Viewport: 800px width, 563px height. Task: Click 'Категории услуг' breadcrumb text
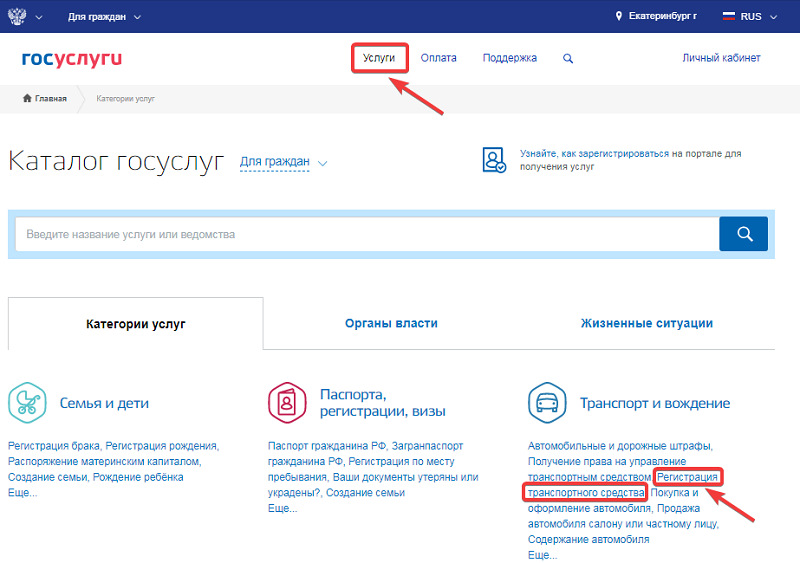(126, 99)
